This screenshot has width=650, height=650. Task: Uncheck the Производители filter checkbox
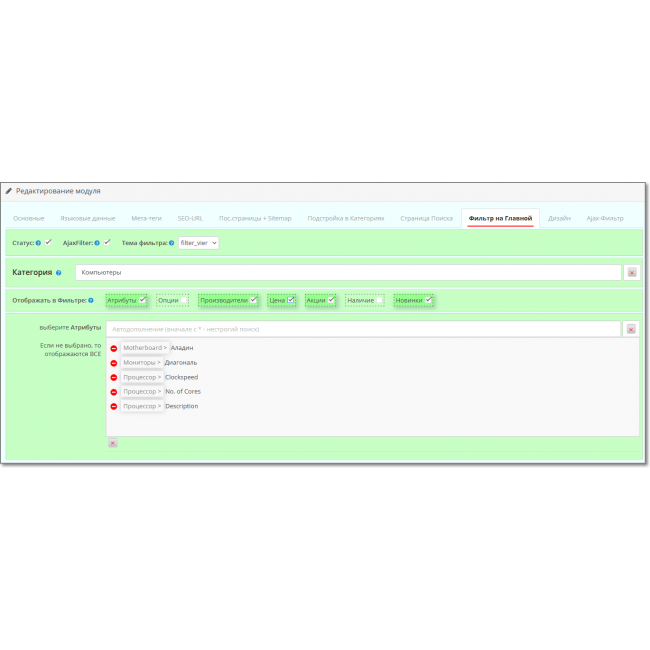(254, 299)
